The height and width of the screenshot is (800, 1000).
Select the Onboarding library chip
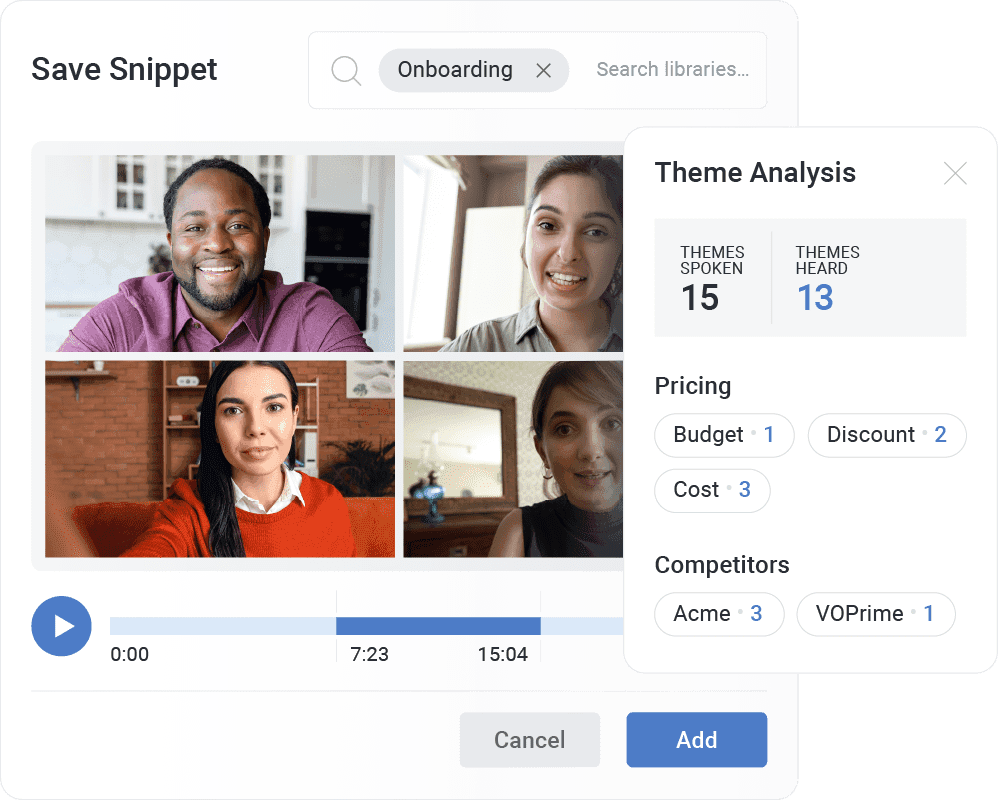click(x=455, y=70)
